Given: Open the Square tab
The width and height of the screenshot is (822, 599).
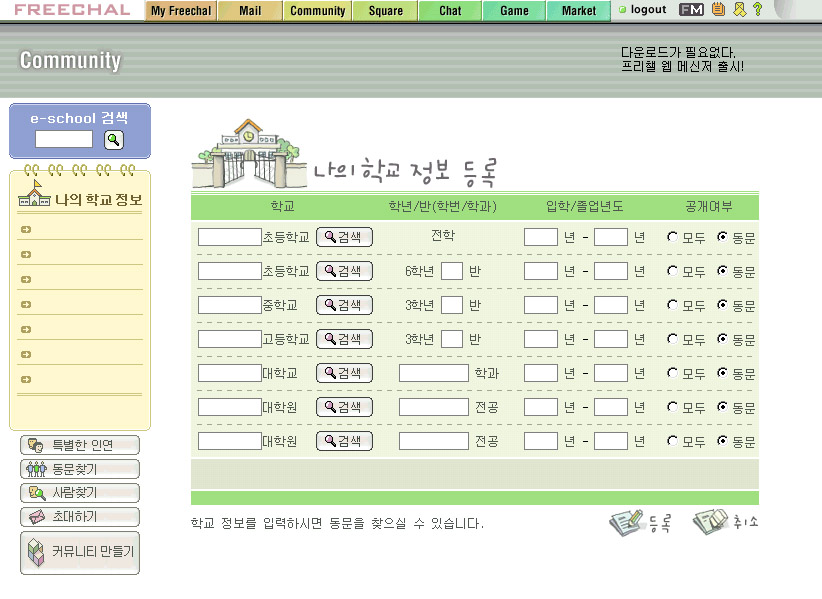Looking at the screenshot, I should tap(386, 10).
